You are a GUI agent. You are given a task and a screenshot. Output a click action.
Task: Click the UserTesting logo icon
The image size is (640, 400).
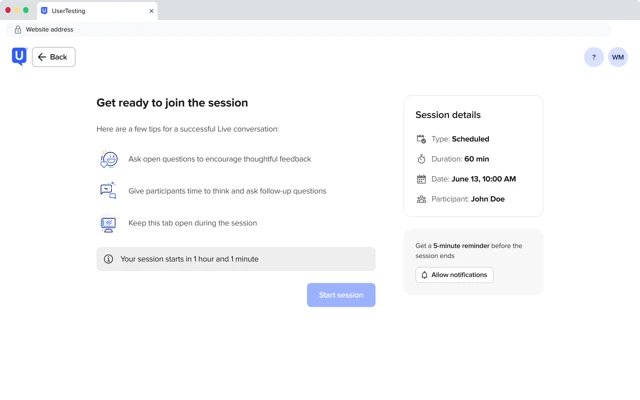pyautogui.click(x=19, y=57)
